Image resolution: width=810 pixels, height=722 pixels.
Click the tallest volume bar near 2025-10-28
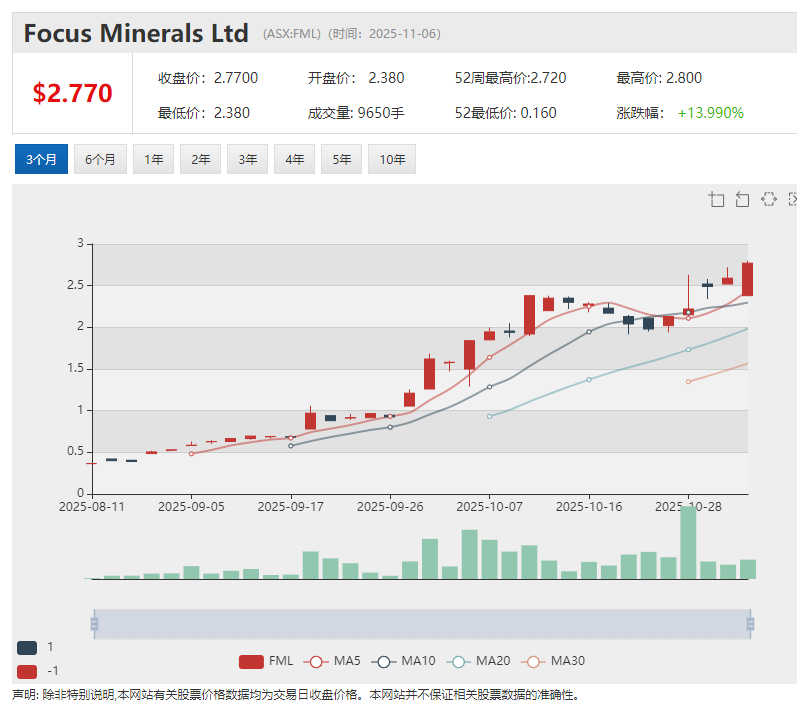coord(688,542)
